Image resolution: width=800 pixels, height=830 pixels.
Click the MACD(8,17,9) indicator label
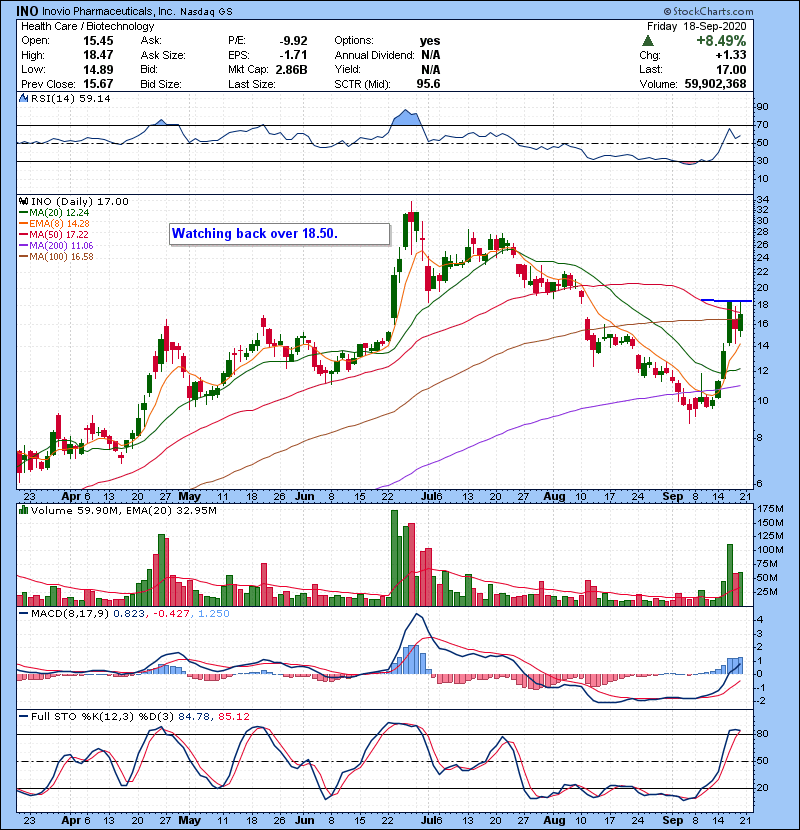70,614
